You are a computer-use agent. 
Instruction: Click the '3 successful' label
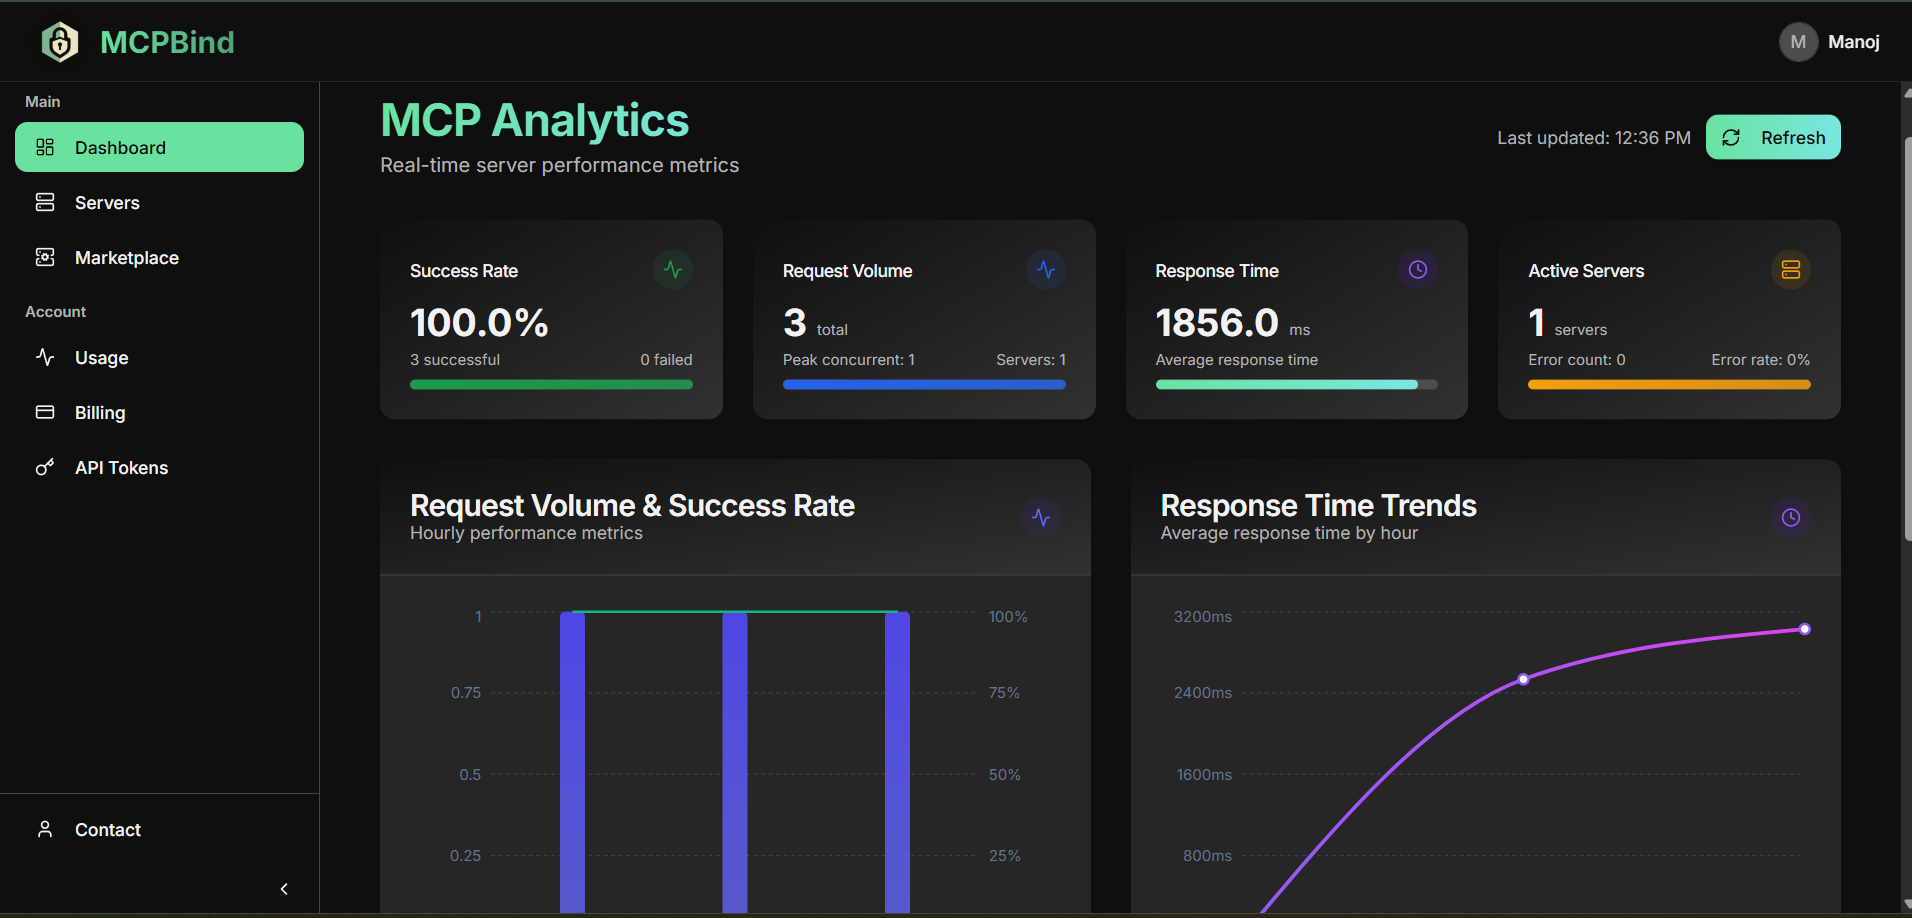click(x=455, y=360)
